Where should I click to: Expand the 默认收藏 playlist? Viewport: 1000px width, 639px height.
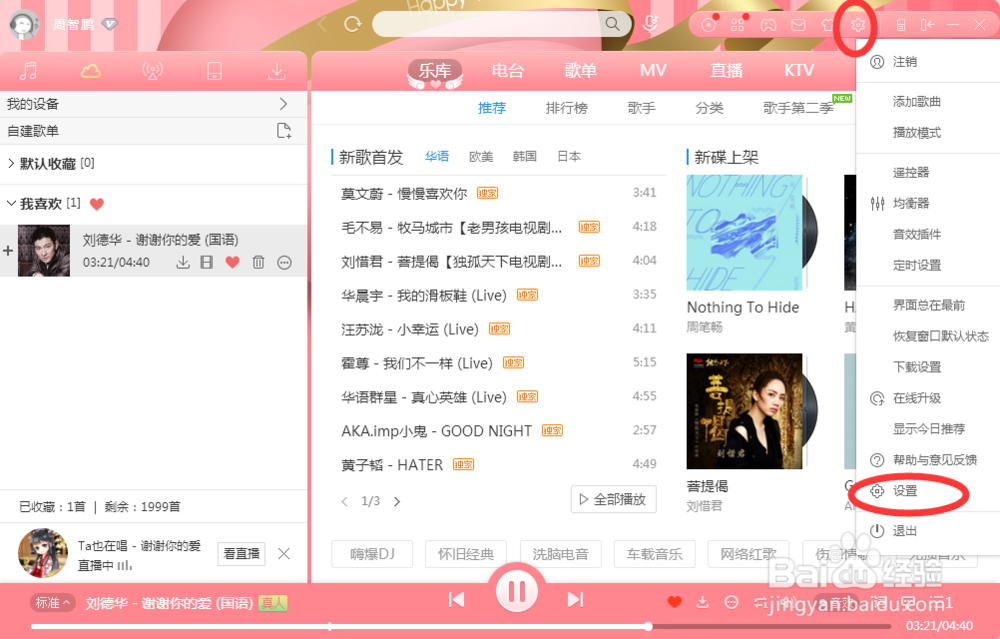coord(11,163)
